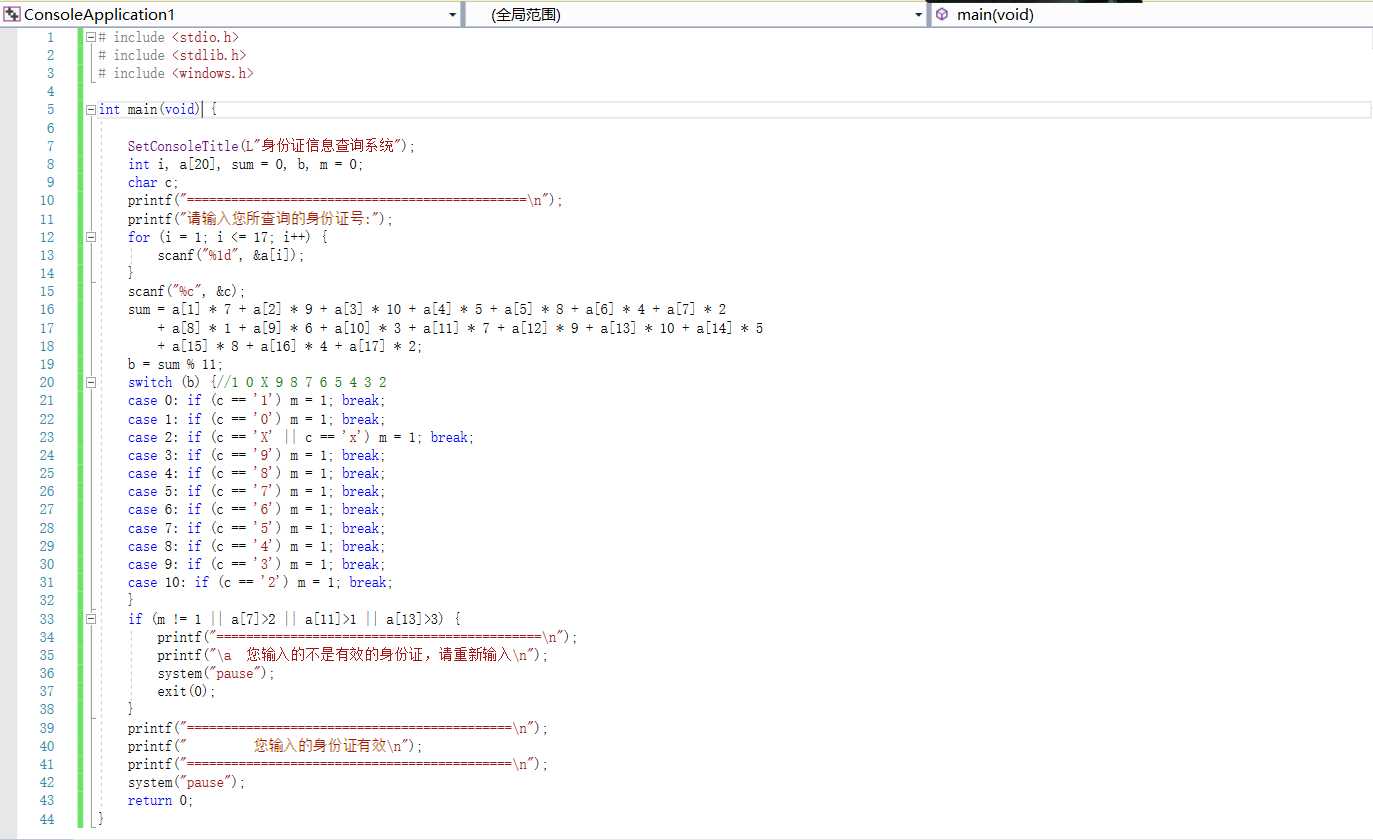Click the scanf("%1d", &a[i]) statement
Image resolution: width=1373 pixels, height=840 pixels.
[231, 255]
